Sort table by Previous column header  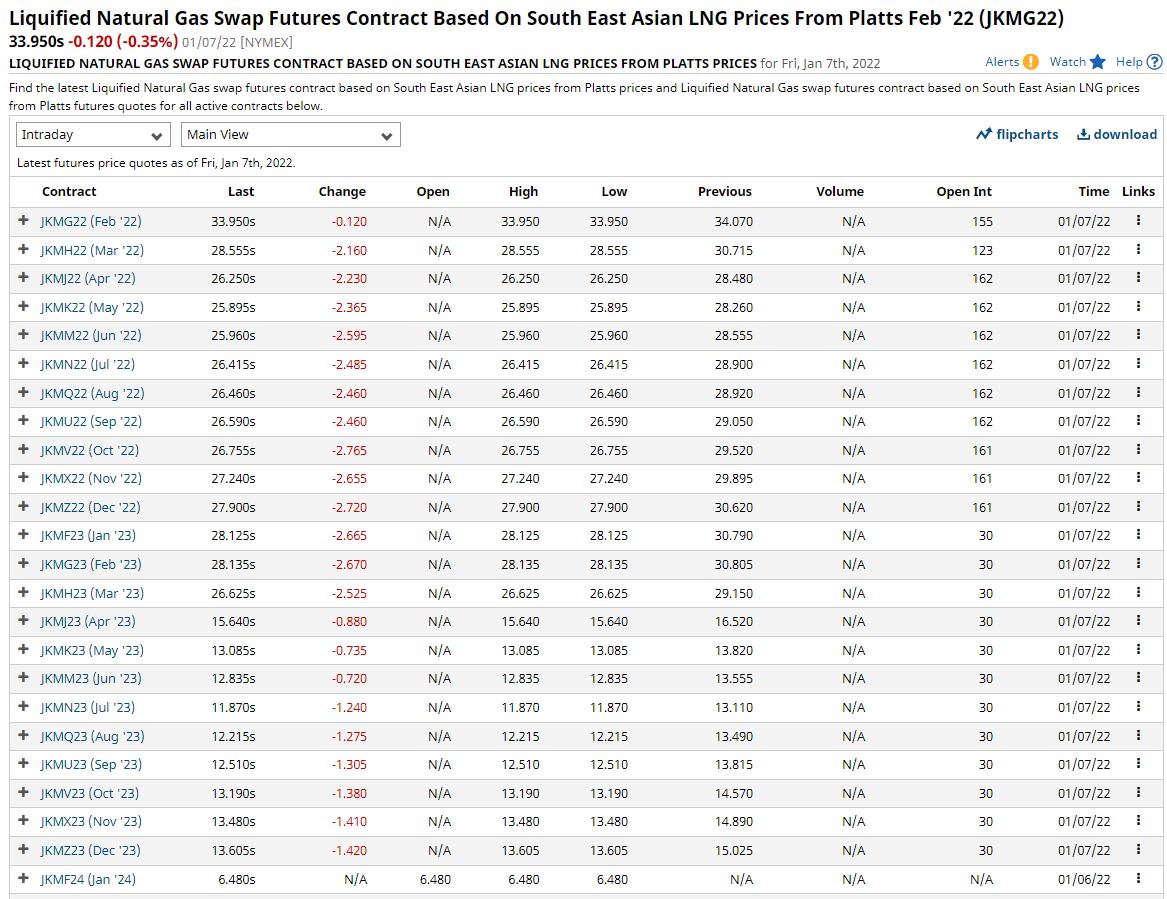point(724,191)
